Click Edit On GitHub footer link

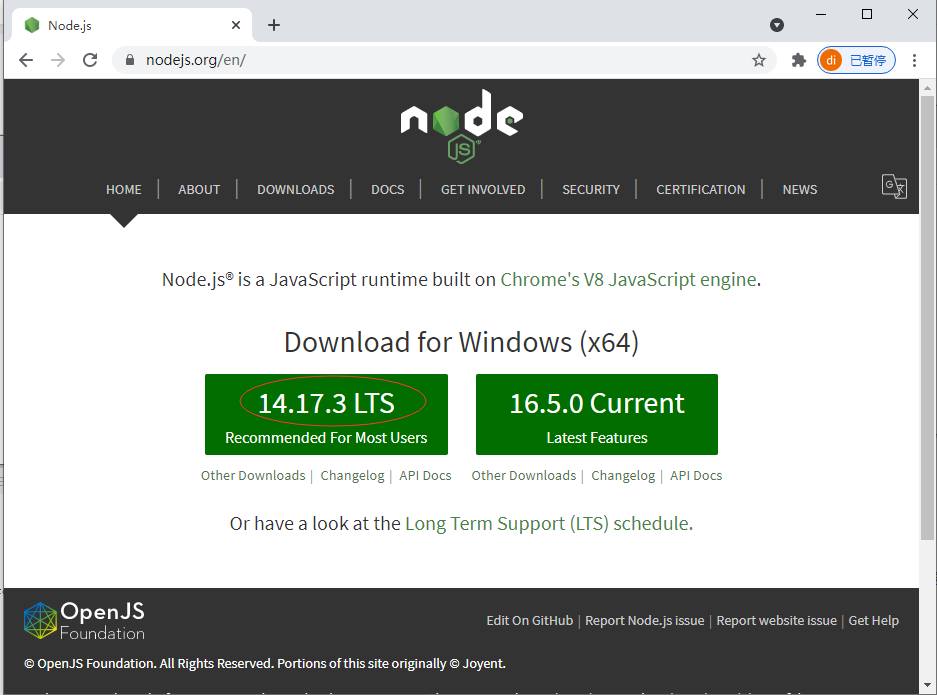(x=529, y=621)
